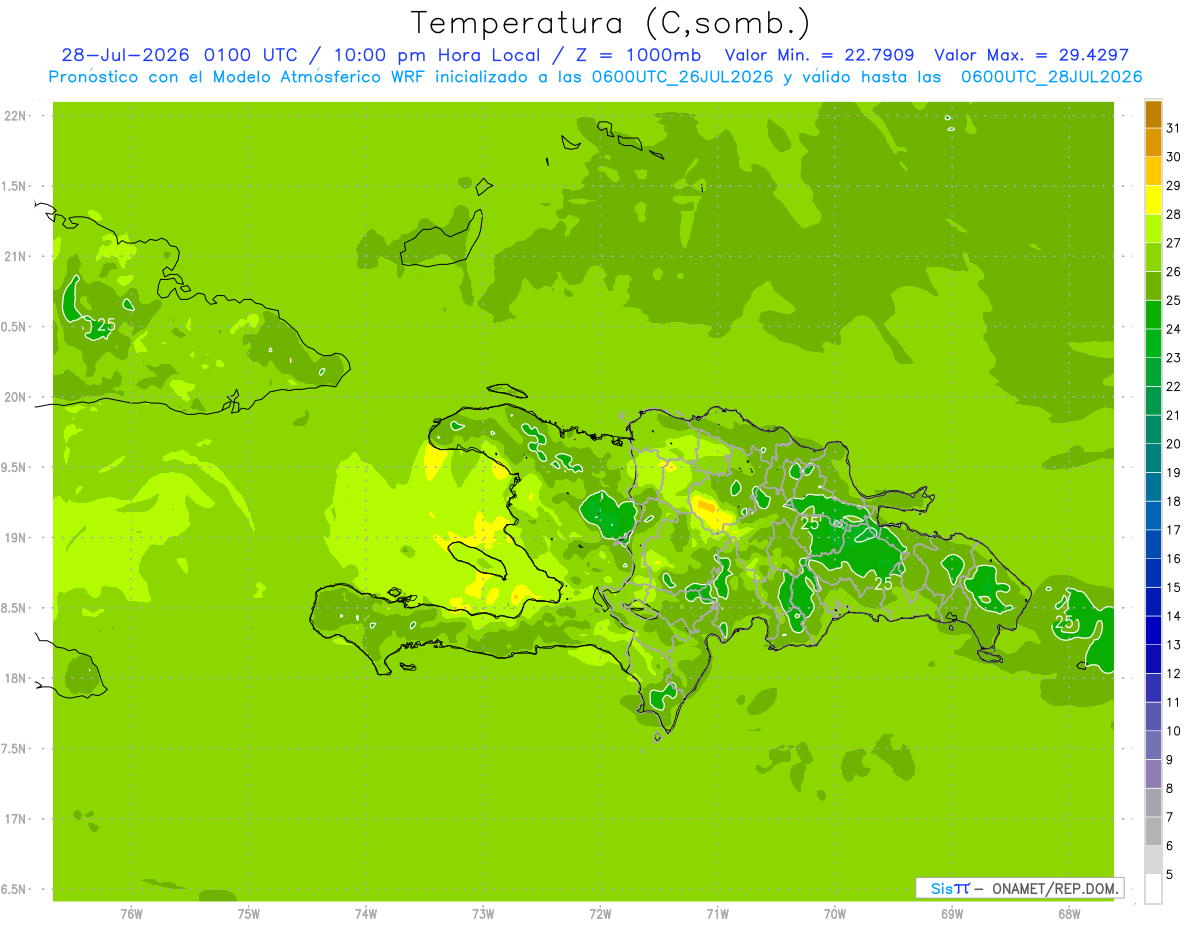Image resolution: width=1200 pixels, height=927 pixels.
Task: Click the latitude label "17N"
Action: tap(16, 819)
